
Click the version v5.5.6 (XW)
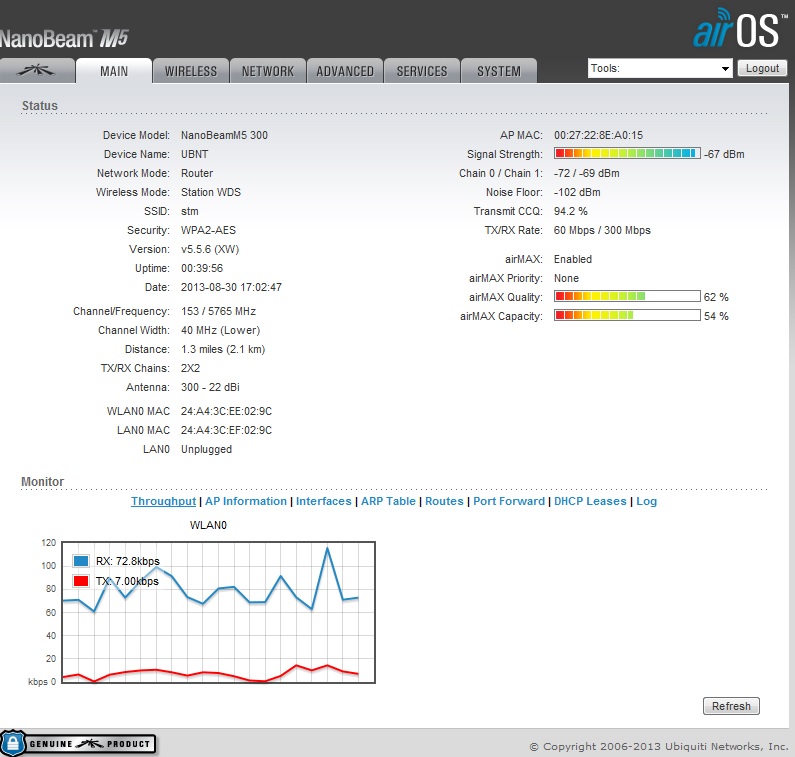[x=210, y=249]
